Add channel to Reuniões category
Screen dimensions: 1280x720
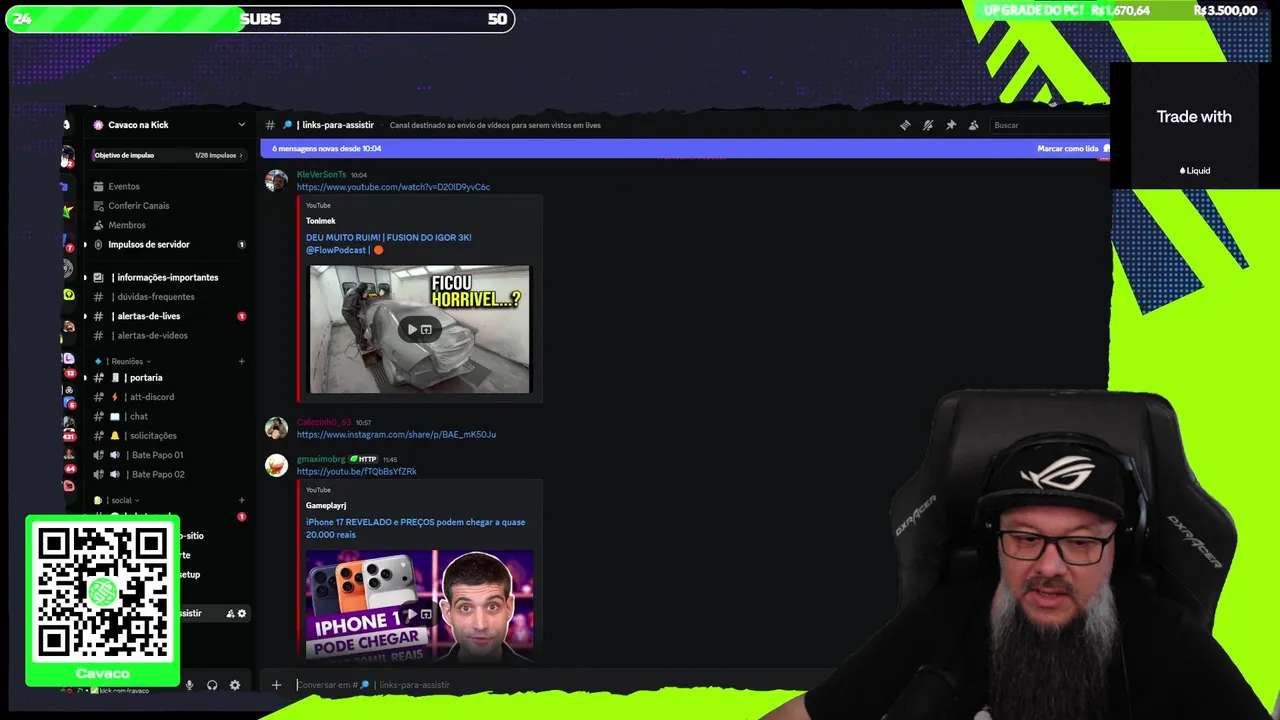click(x=242, y=361)
